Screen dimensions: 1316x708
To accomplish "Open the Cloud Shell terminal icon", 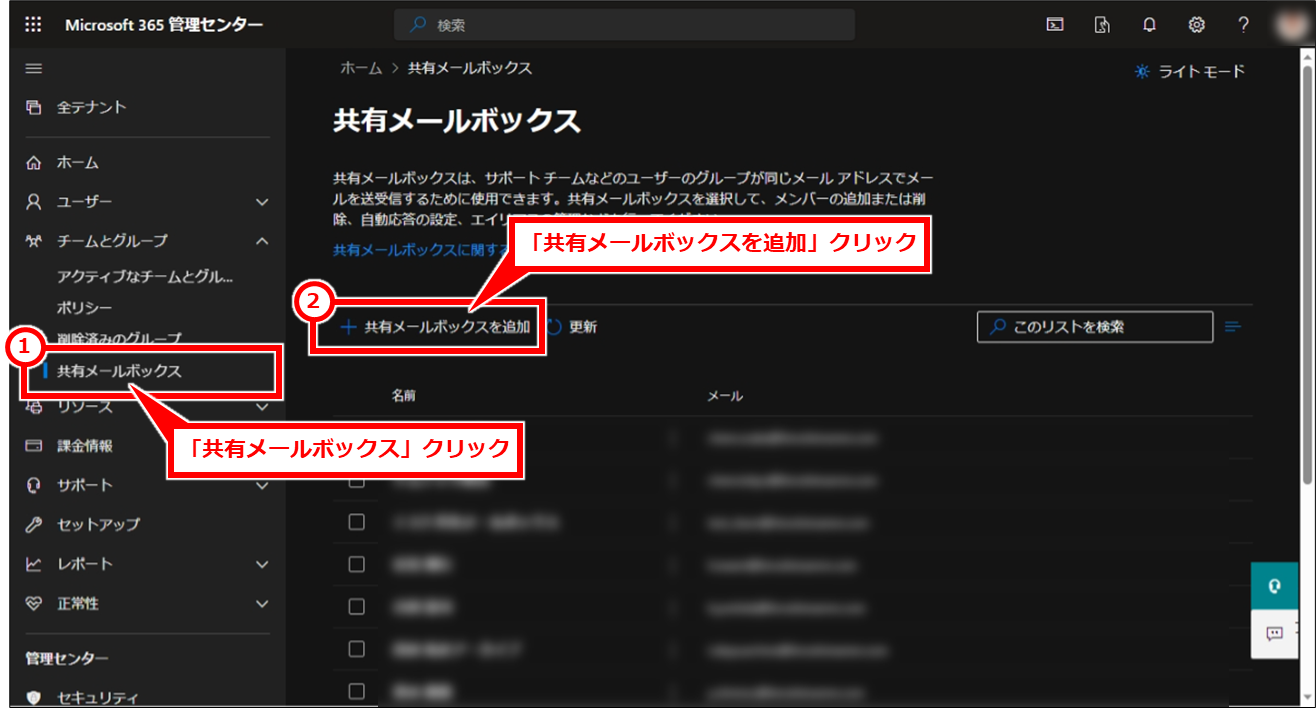I will [1054, 25].
